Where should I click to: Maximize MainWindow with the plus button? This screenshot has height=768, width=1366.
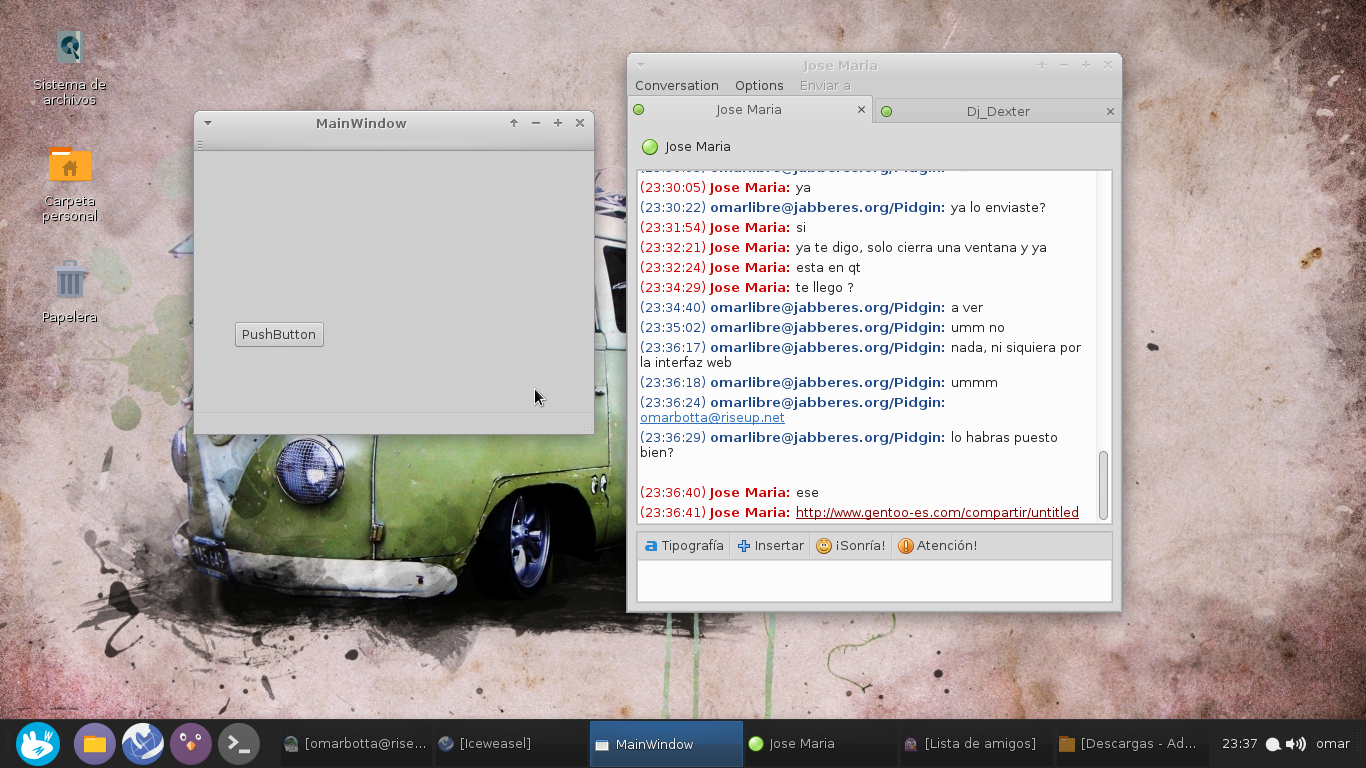coord(558,123)
